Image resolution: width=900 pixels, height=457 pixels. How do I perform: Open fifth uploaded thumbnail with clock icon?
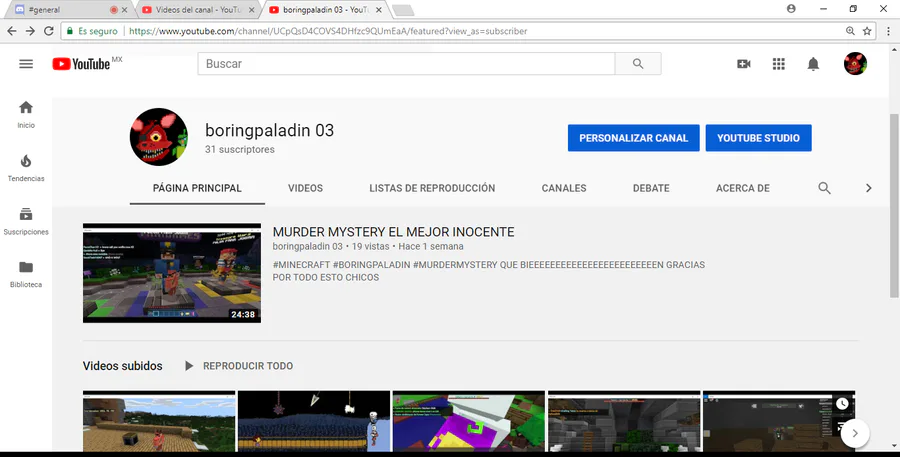tap(779, 421)
